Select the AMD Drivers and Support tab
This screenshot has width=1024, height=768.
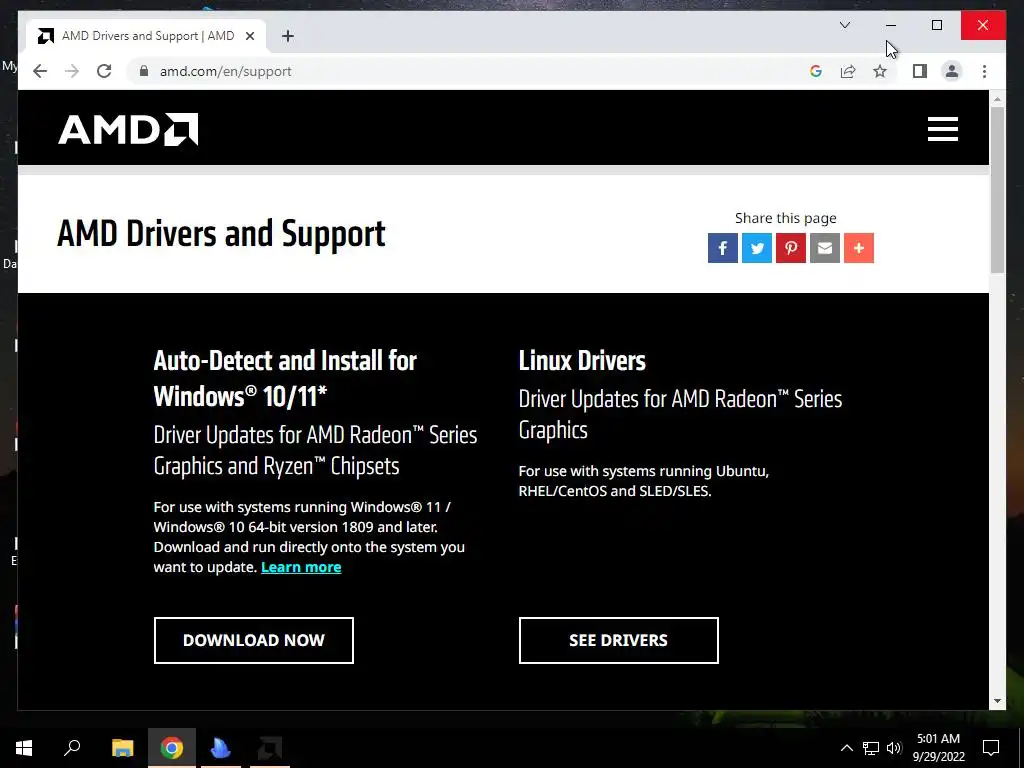point(147,36)
